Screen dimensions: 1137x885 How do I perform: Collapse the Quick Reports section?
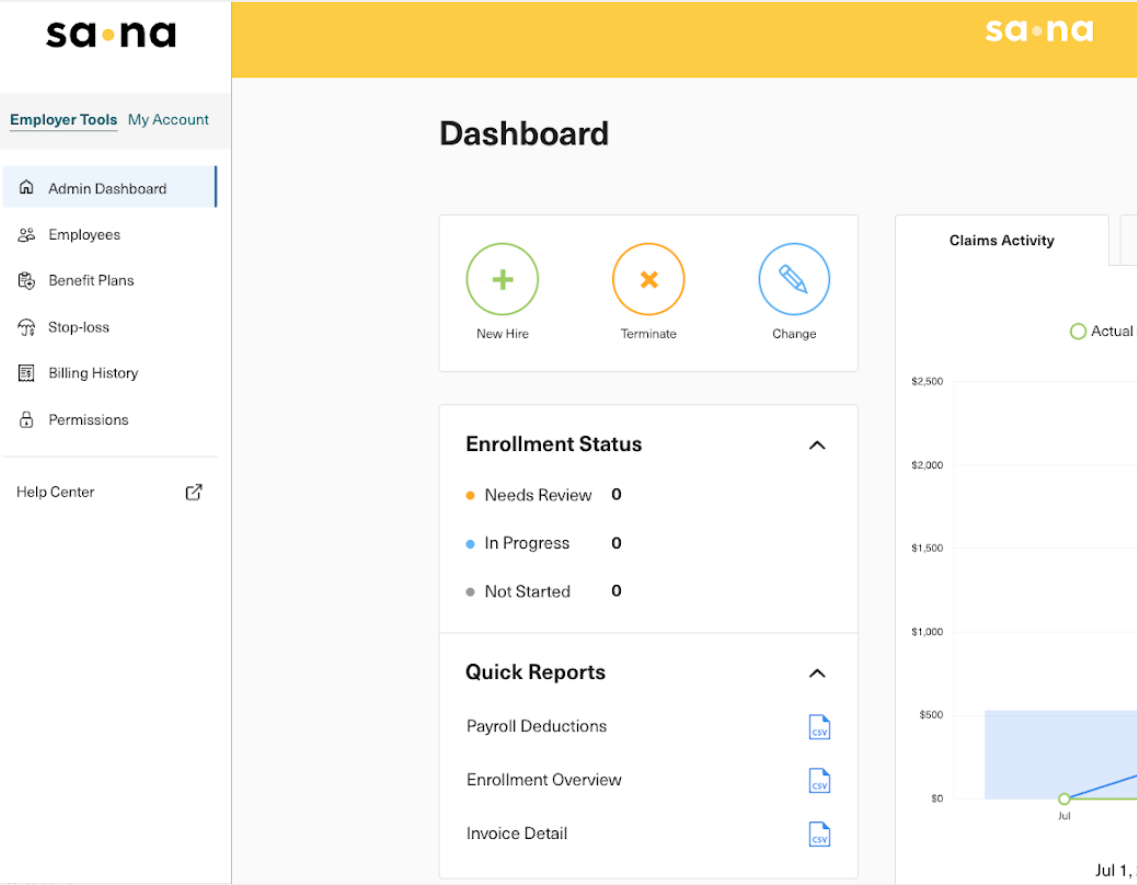(x=817, y=673)
